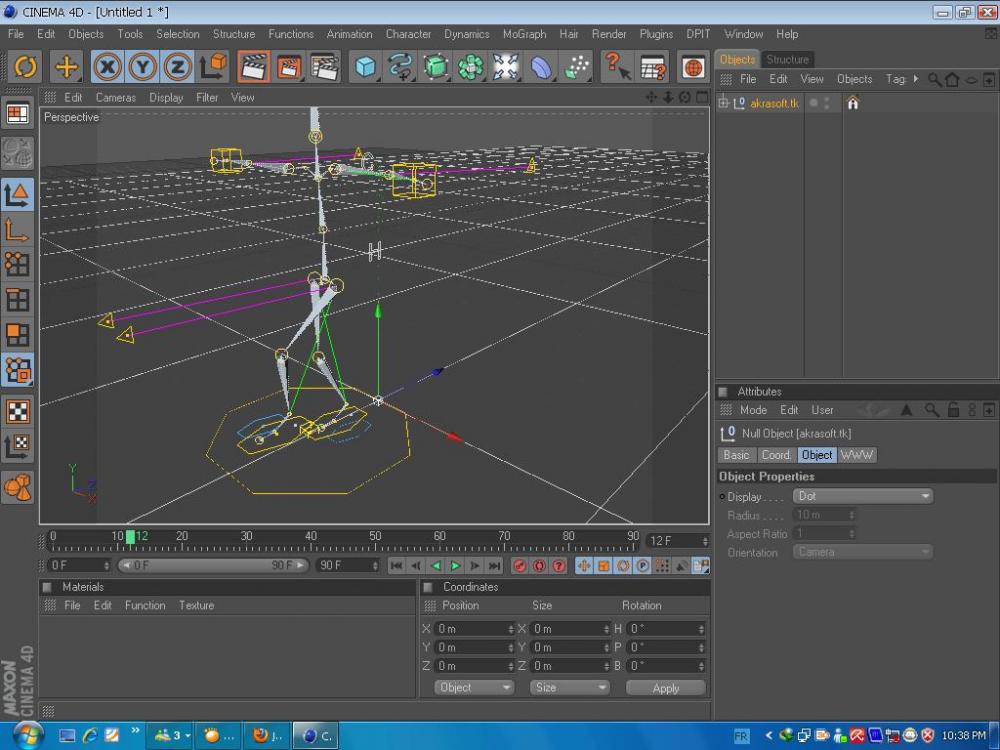Click the Record Active Objects red button
The image size is (1000, 750).
(520, 566)
